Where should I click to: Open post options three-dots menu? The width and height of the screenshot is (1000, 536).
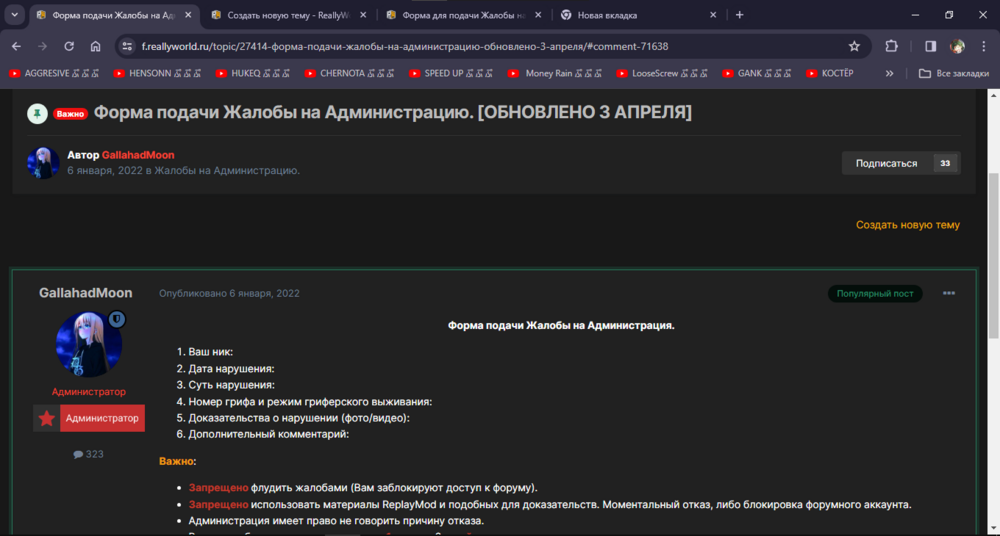click(x=949, y=294)
